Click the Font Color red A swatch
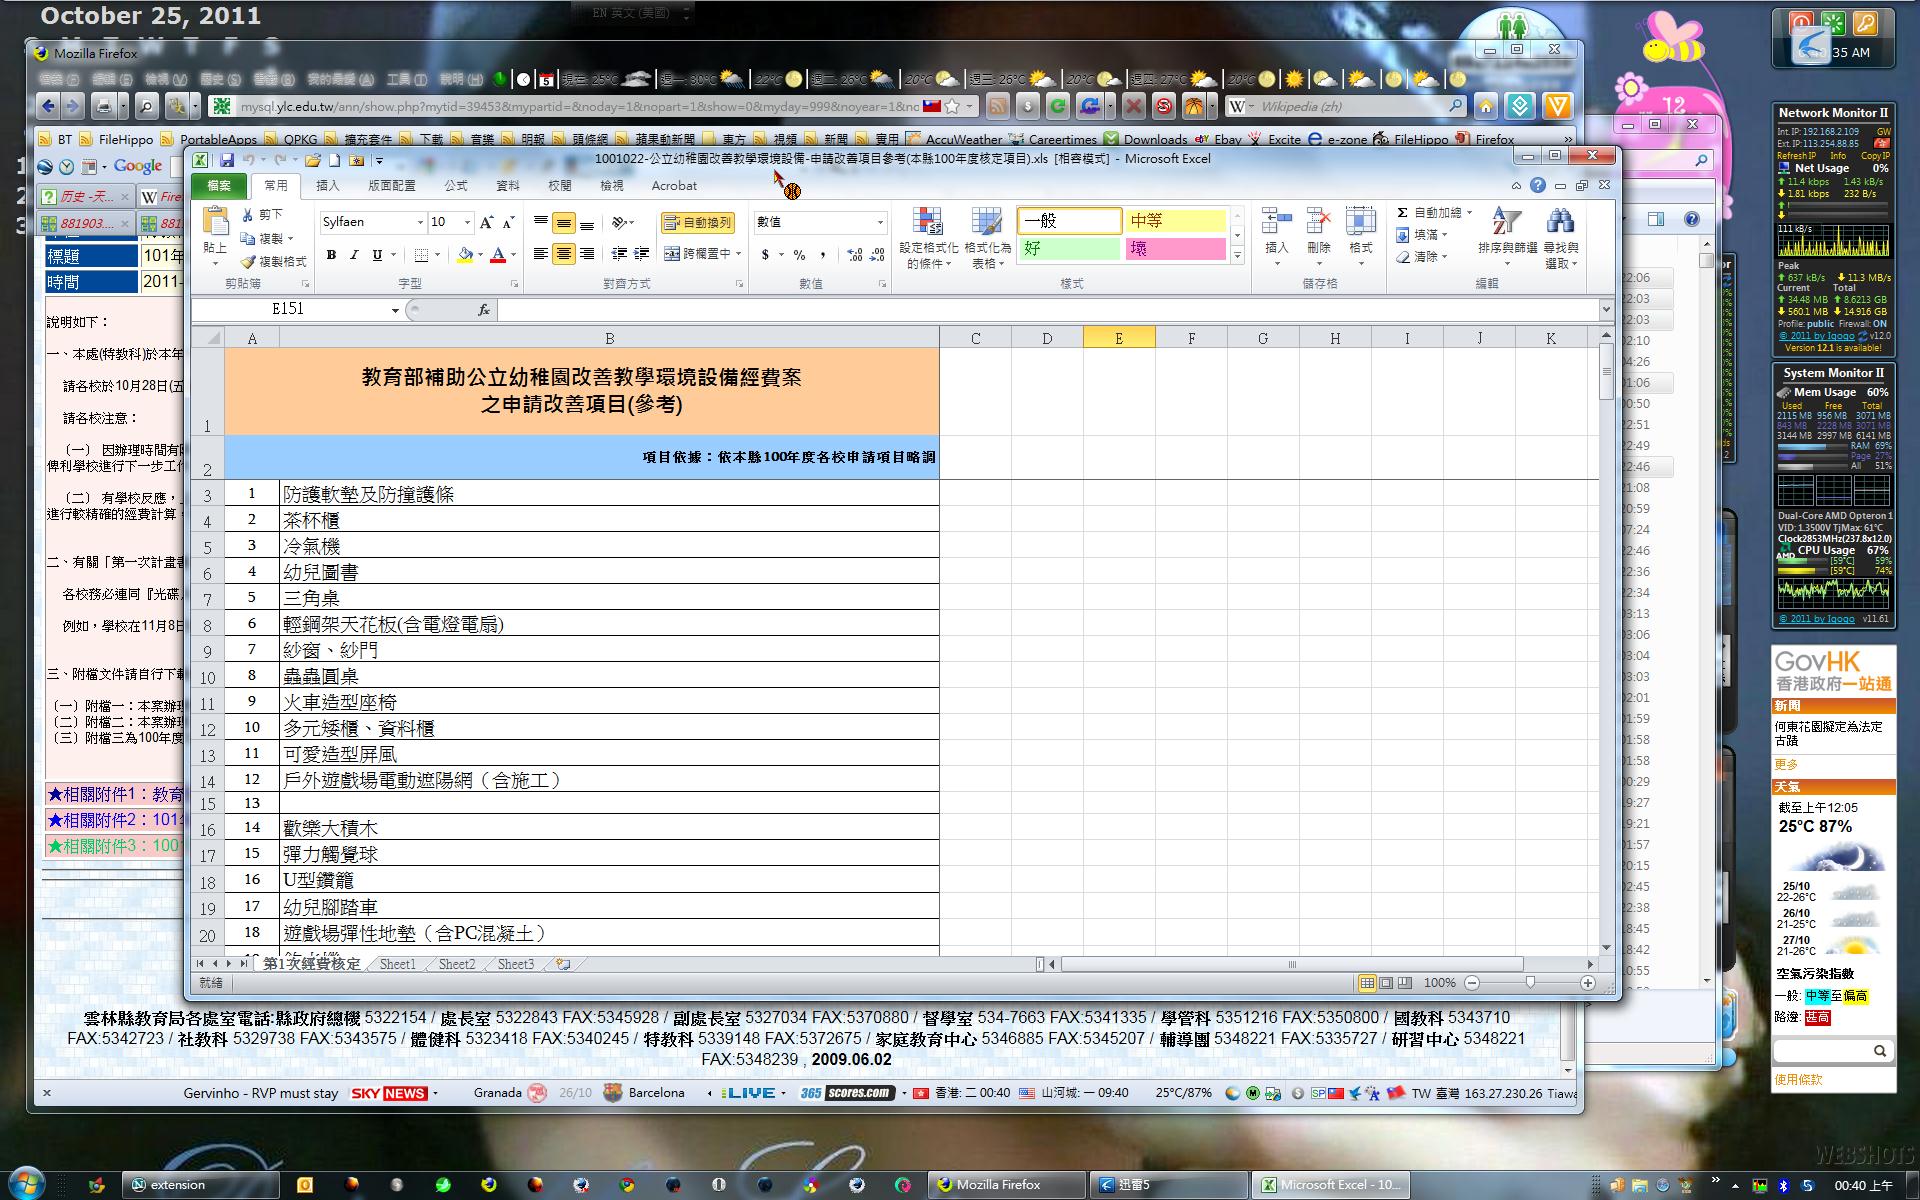Viewport: 1920px width, 1200px height. pos(498,256)
